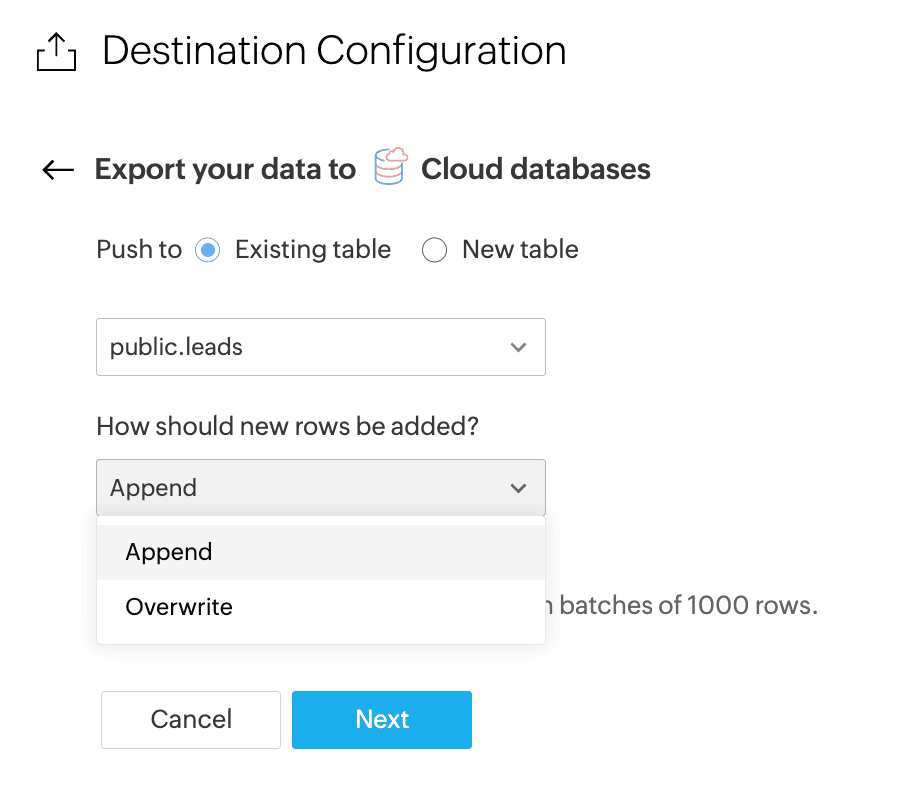Screen dimensions: 902x790
Task: Click the chevron arrow beside Append
Action: coord(518,488)
